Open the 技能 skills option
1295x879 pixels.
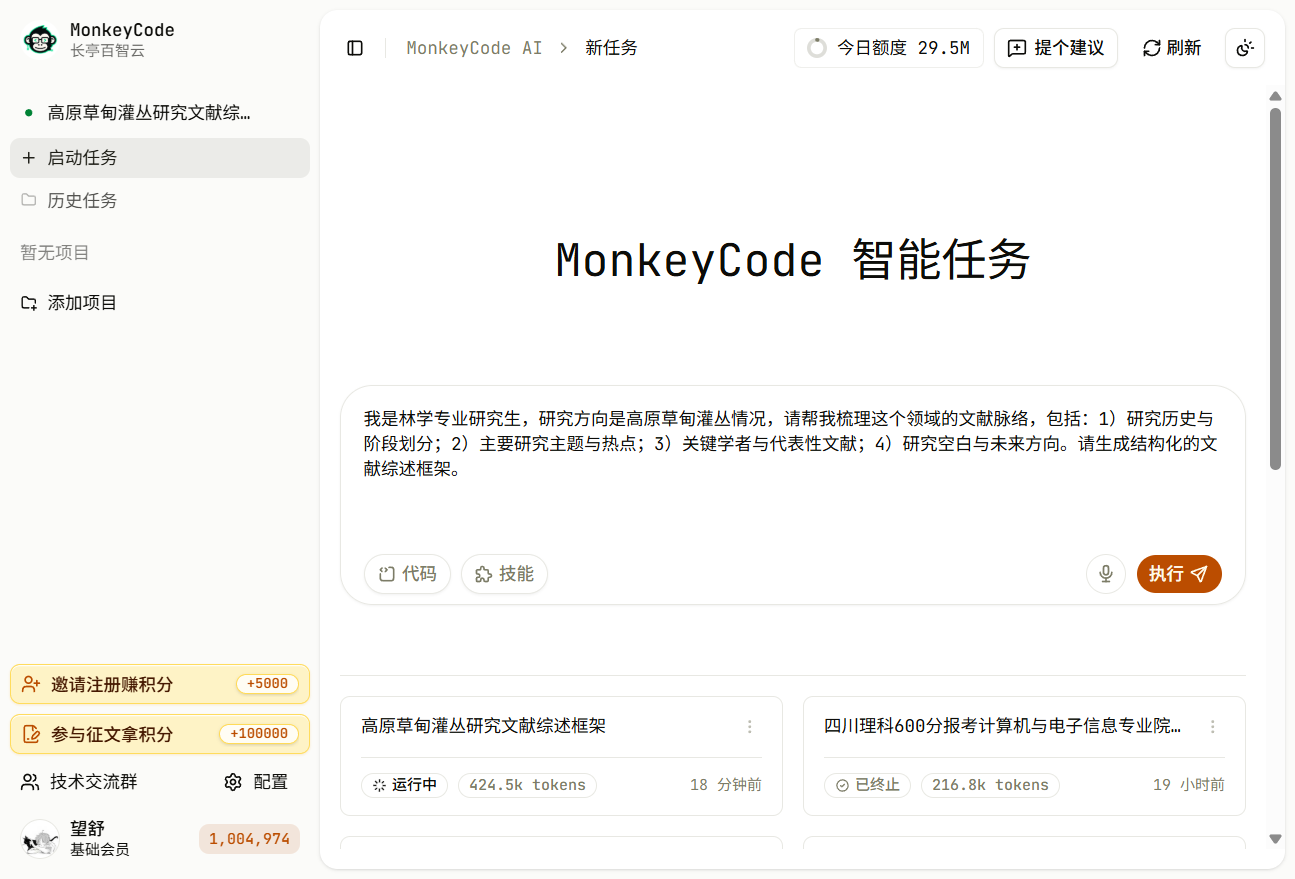tap(504, 574)
